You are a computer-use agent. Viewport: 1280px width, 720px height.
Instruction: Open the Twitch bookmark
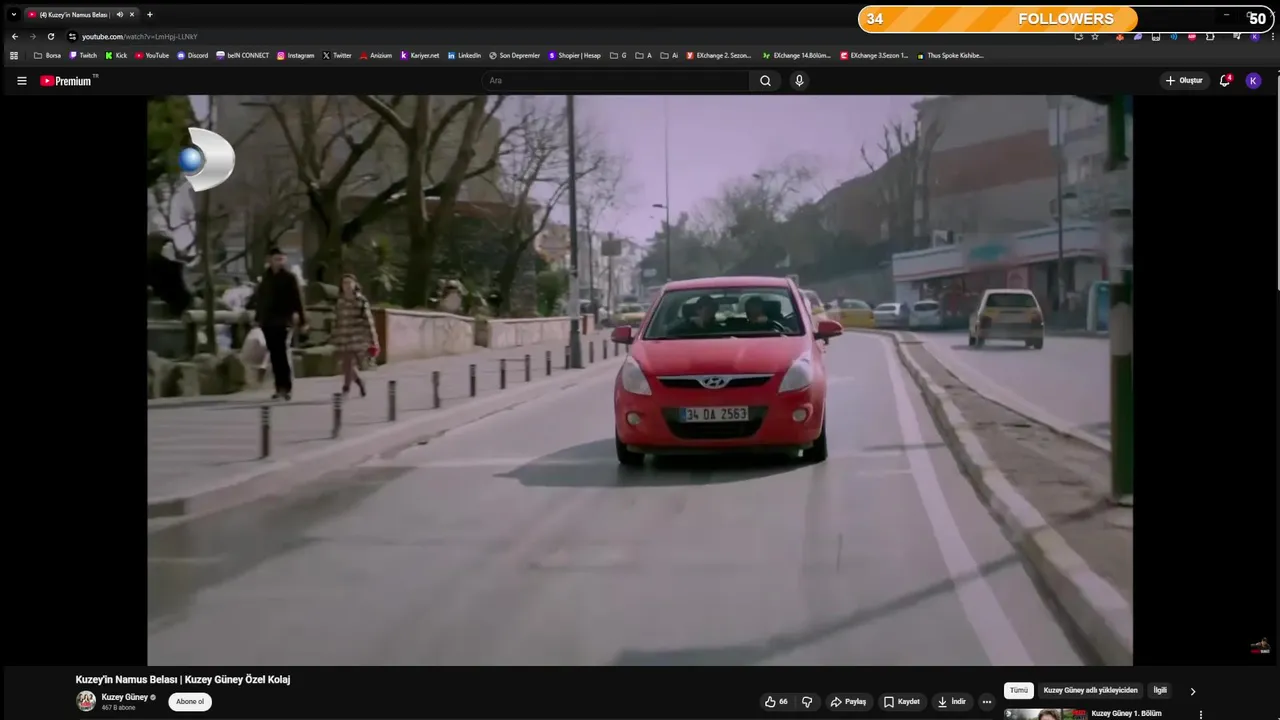coord(83,56)
